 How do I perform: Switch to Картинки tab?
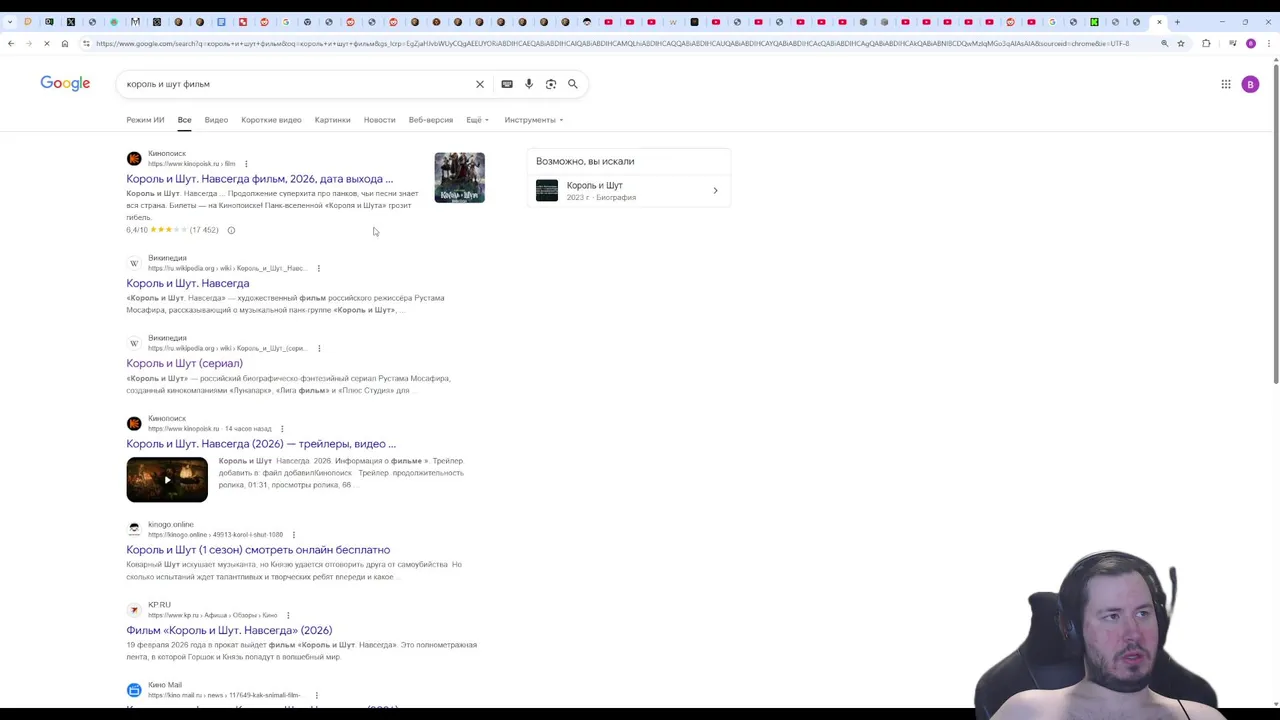[x=333, y=120]
